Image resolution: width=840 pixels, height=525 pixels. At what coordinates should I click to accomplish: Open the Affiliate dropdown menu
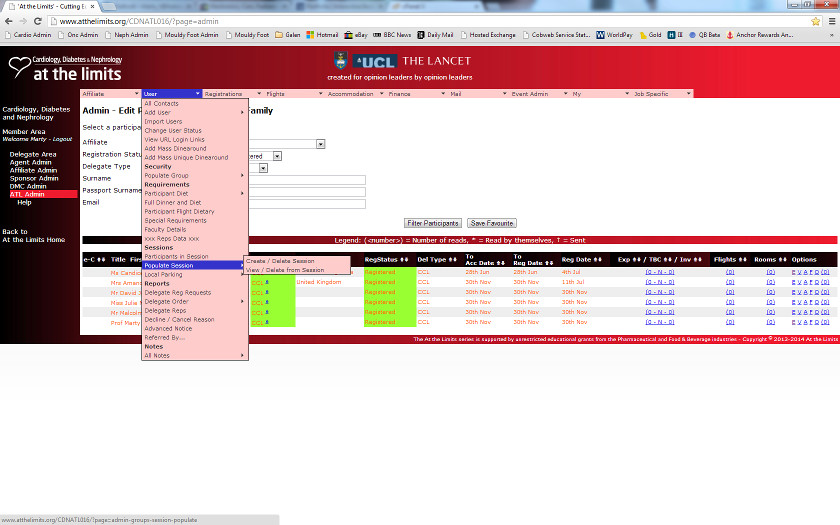(110, 94)
